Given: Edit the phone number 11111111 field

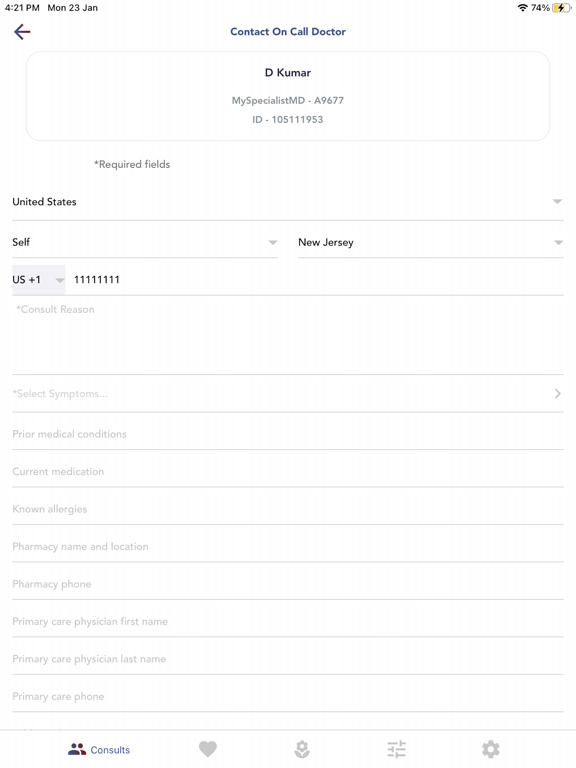Looking at the screenshot, I should (314, 280).
